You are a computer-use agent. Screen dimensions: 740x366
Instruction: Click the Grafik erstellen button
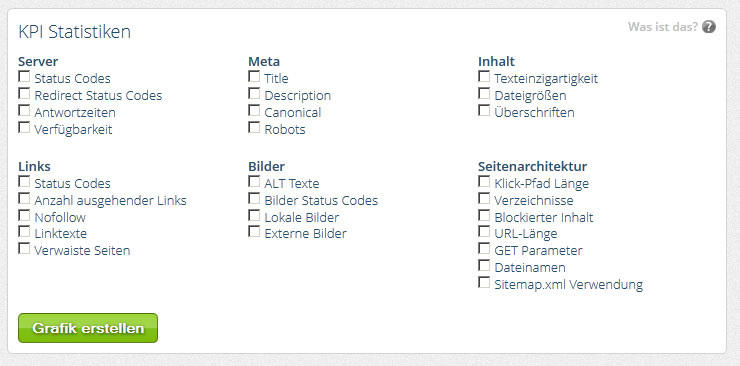click(88, 328)
